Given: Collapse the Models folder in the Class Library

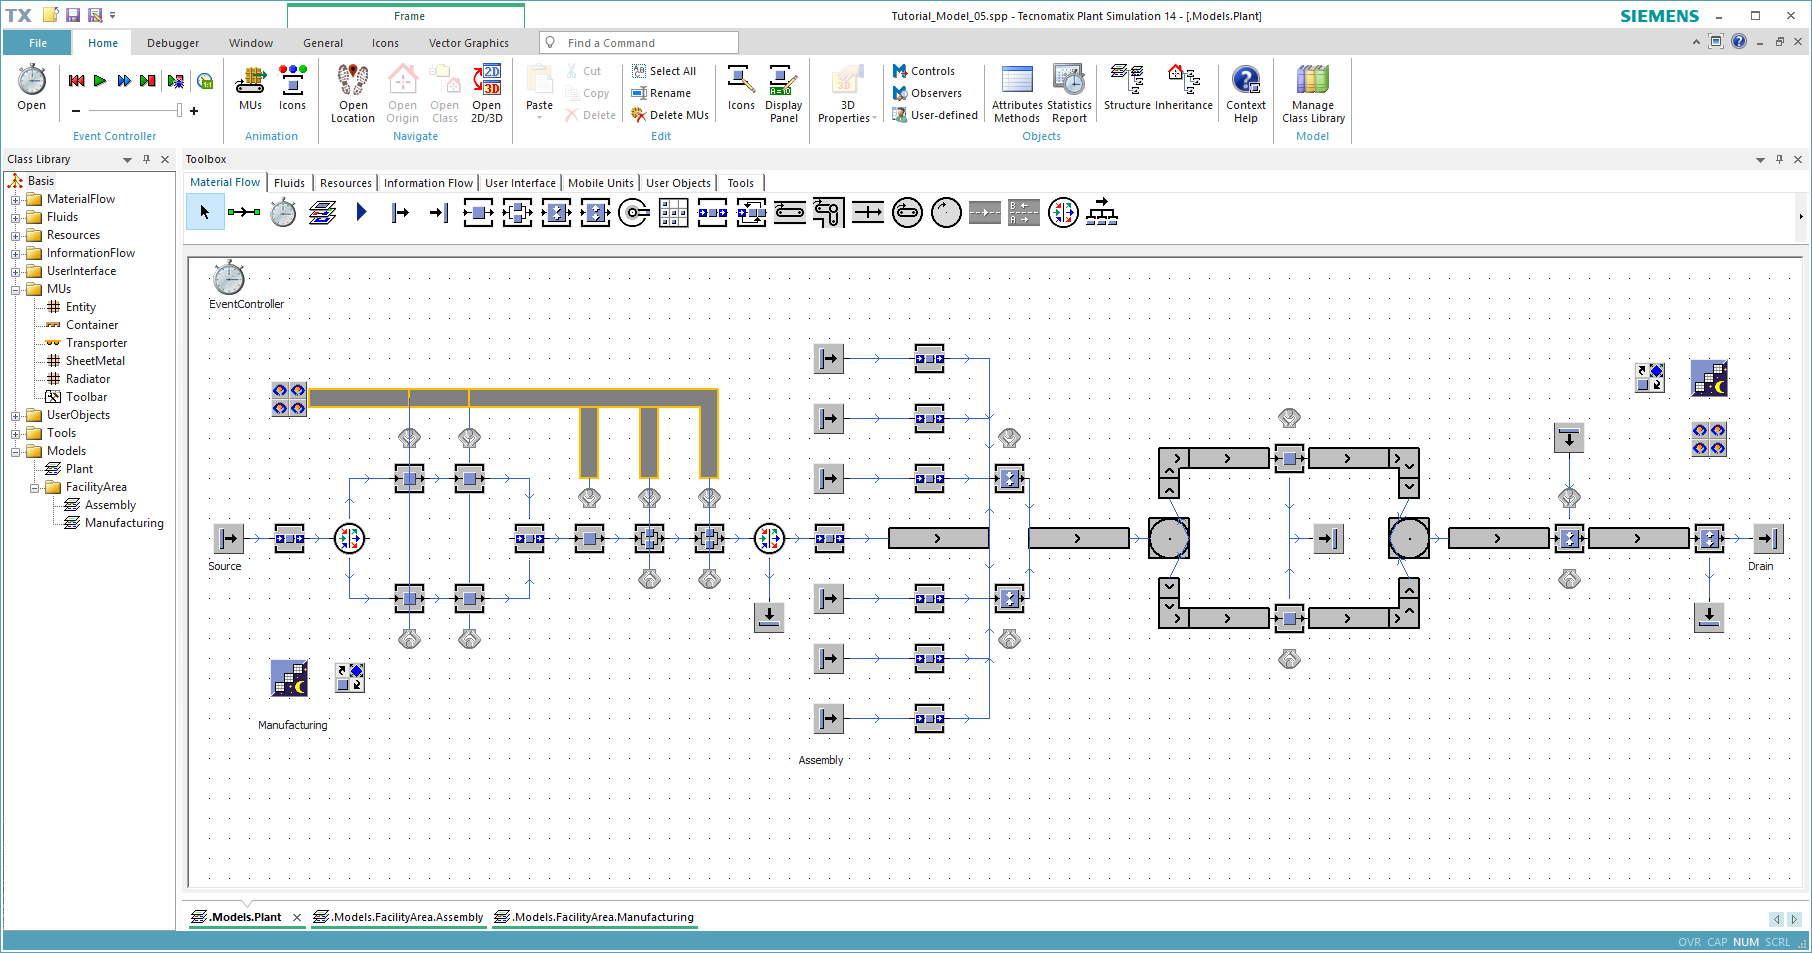Looking at the screenshot, I should tap(16, 450).
